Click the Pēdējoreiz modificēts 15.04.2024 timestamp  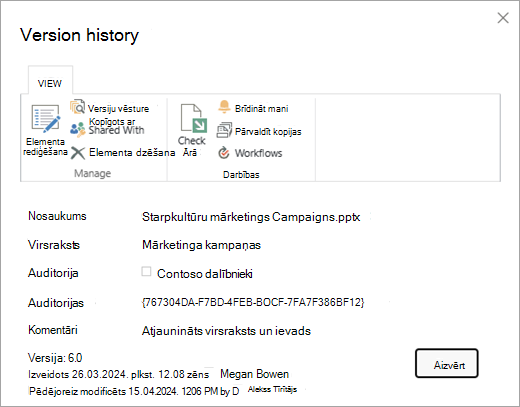134,391
